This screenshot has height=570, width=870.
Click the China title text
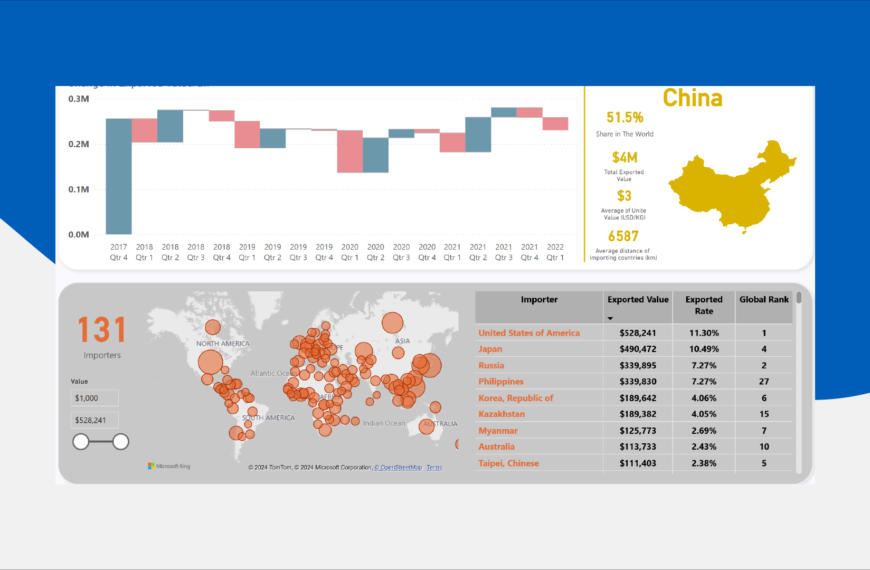pos(692,98)
